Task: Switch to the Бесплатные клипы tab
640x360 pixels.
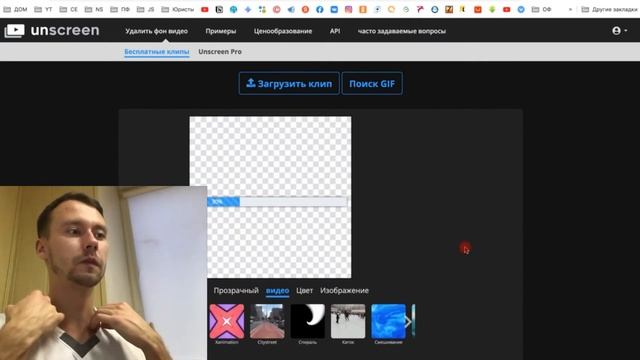Action: pyautogui.click(x=157, y=52)
